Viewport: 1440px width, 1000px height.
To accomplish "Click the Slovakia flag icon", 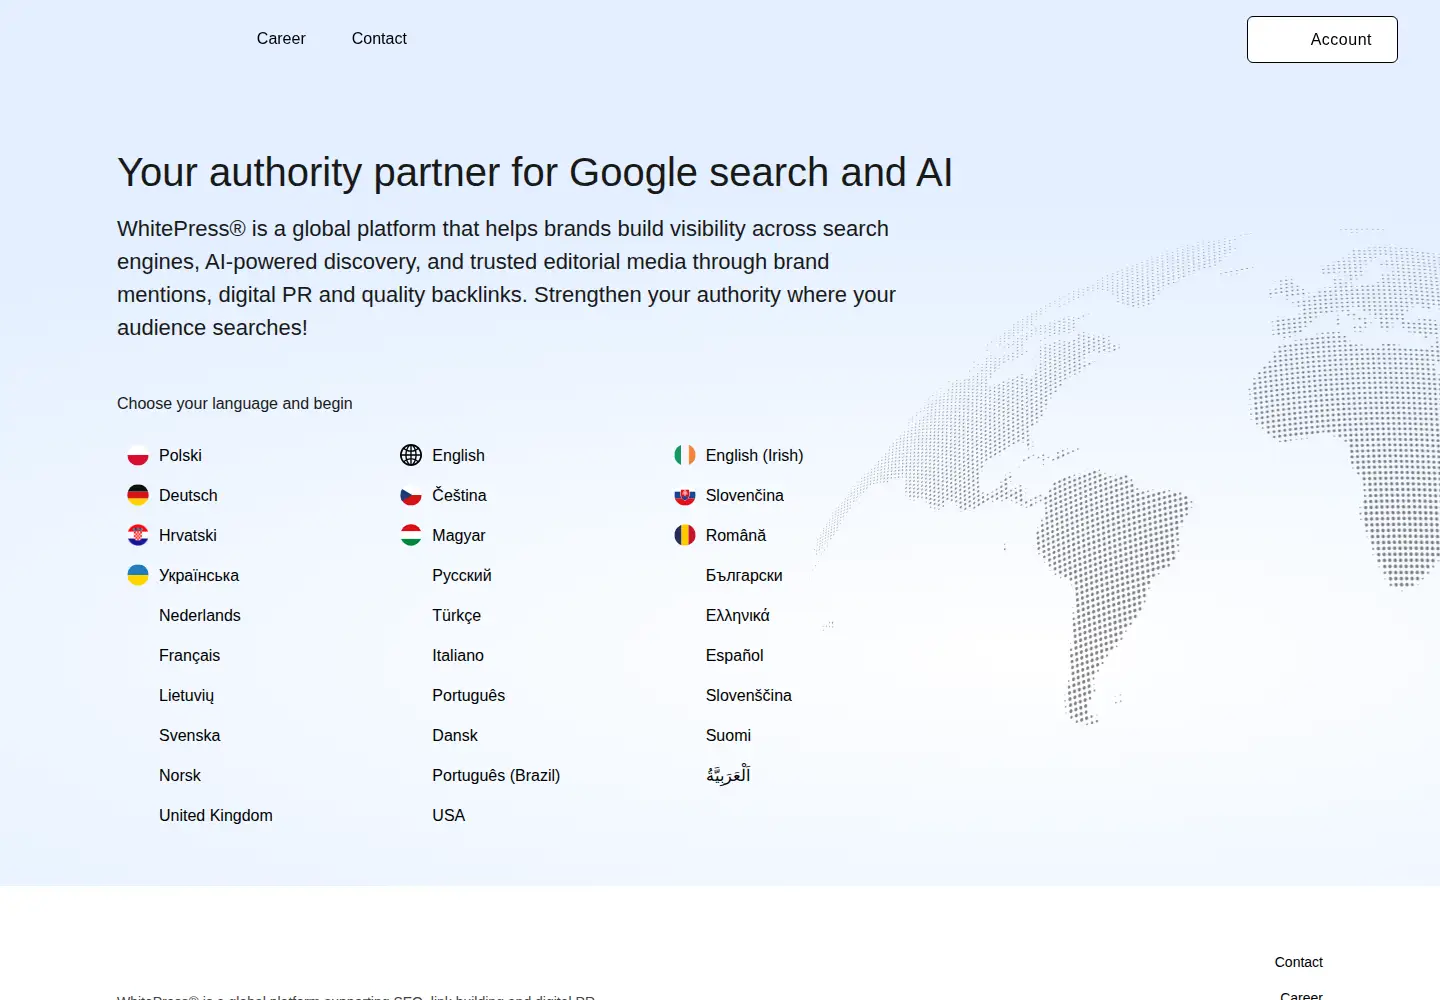I will (685, 495).
